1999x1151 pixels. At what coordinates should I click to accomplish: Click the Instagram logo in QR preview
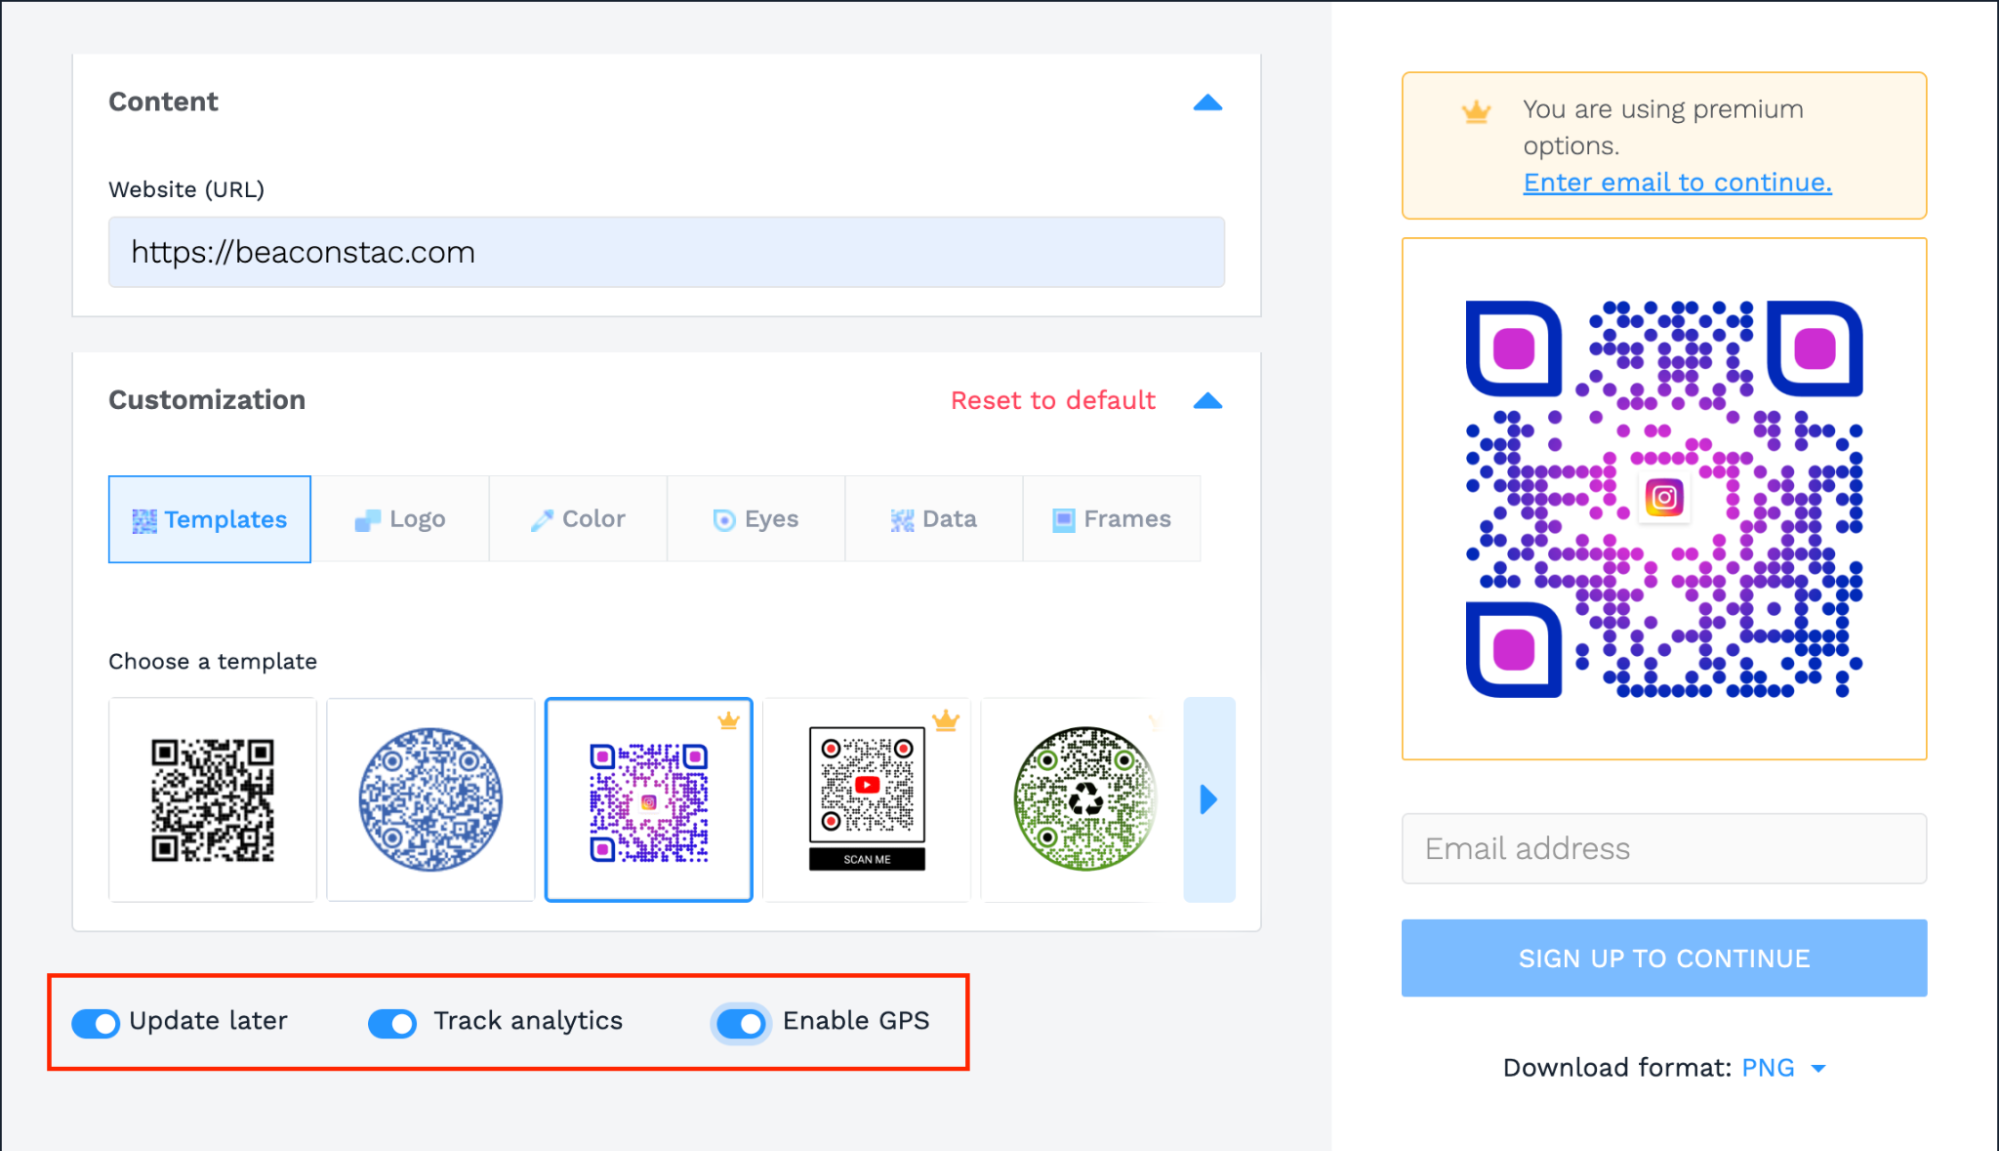click(1664, 497)
